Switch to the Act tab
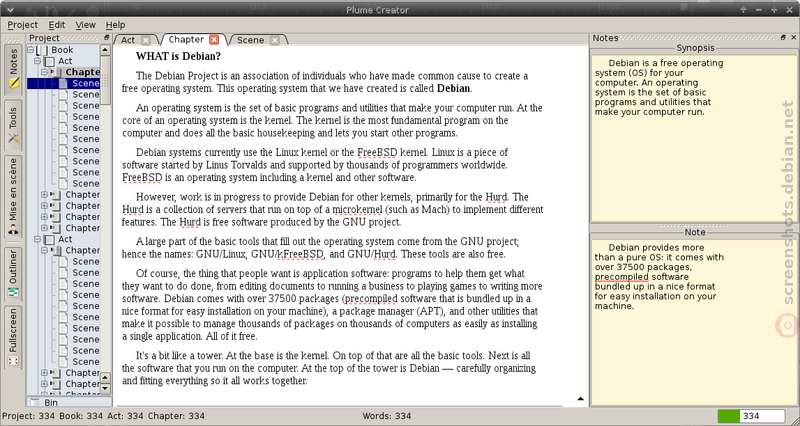The width and height of the screenshot is (800, 426). click(128, 40)
